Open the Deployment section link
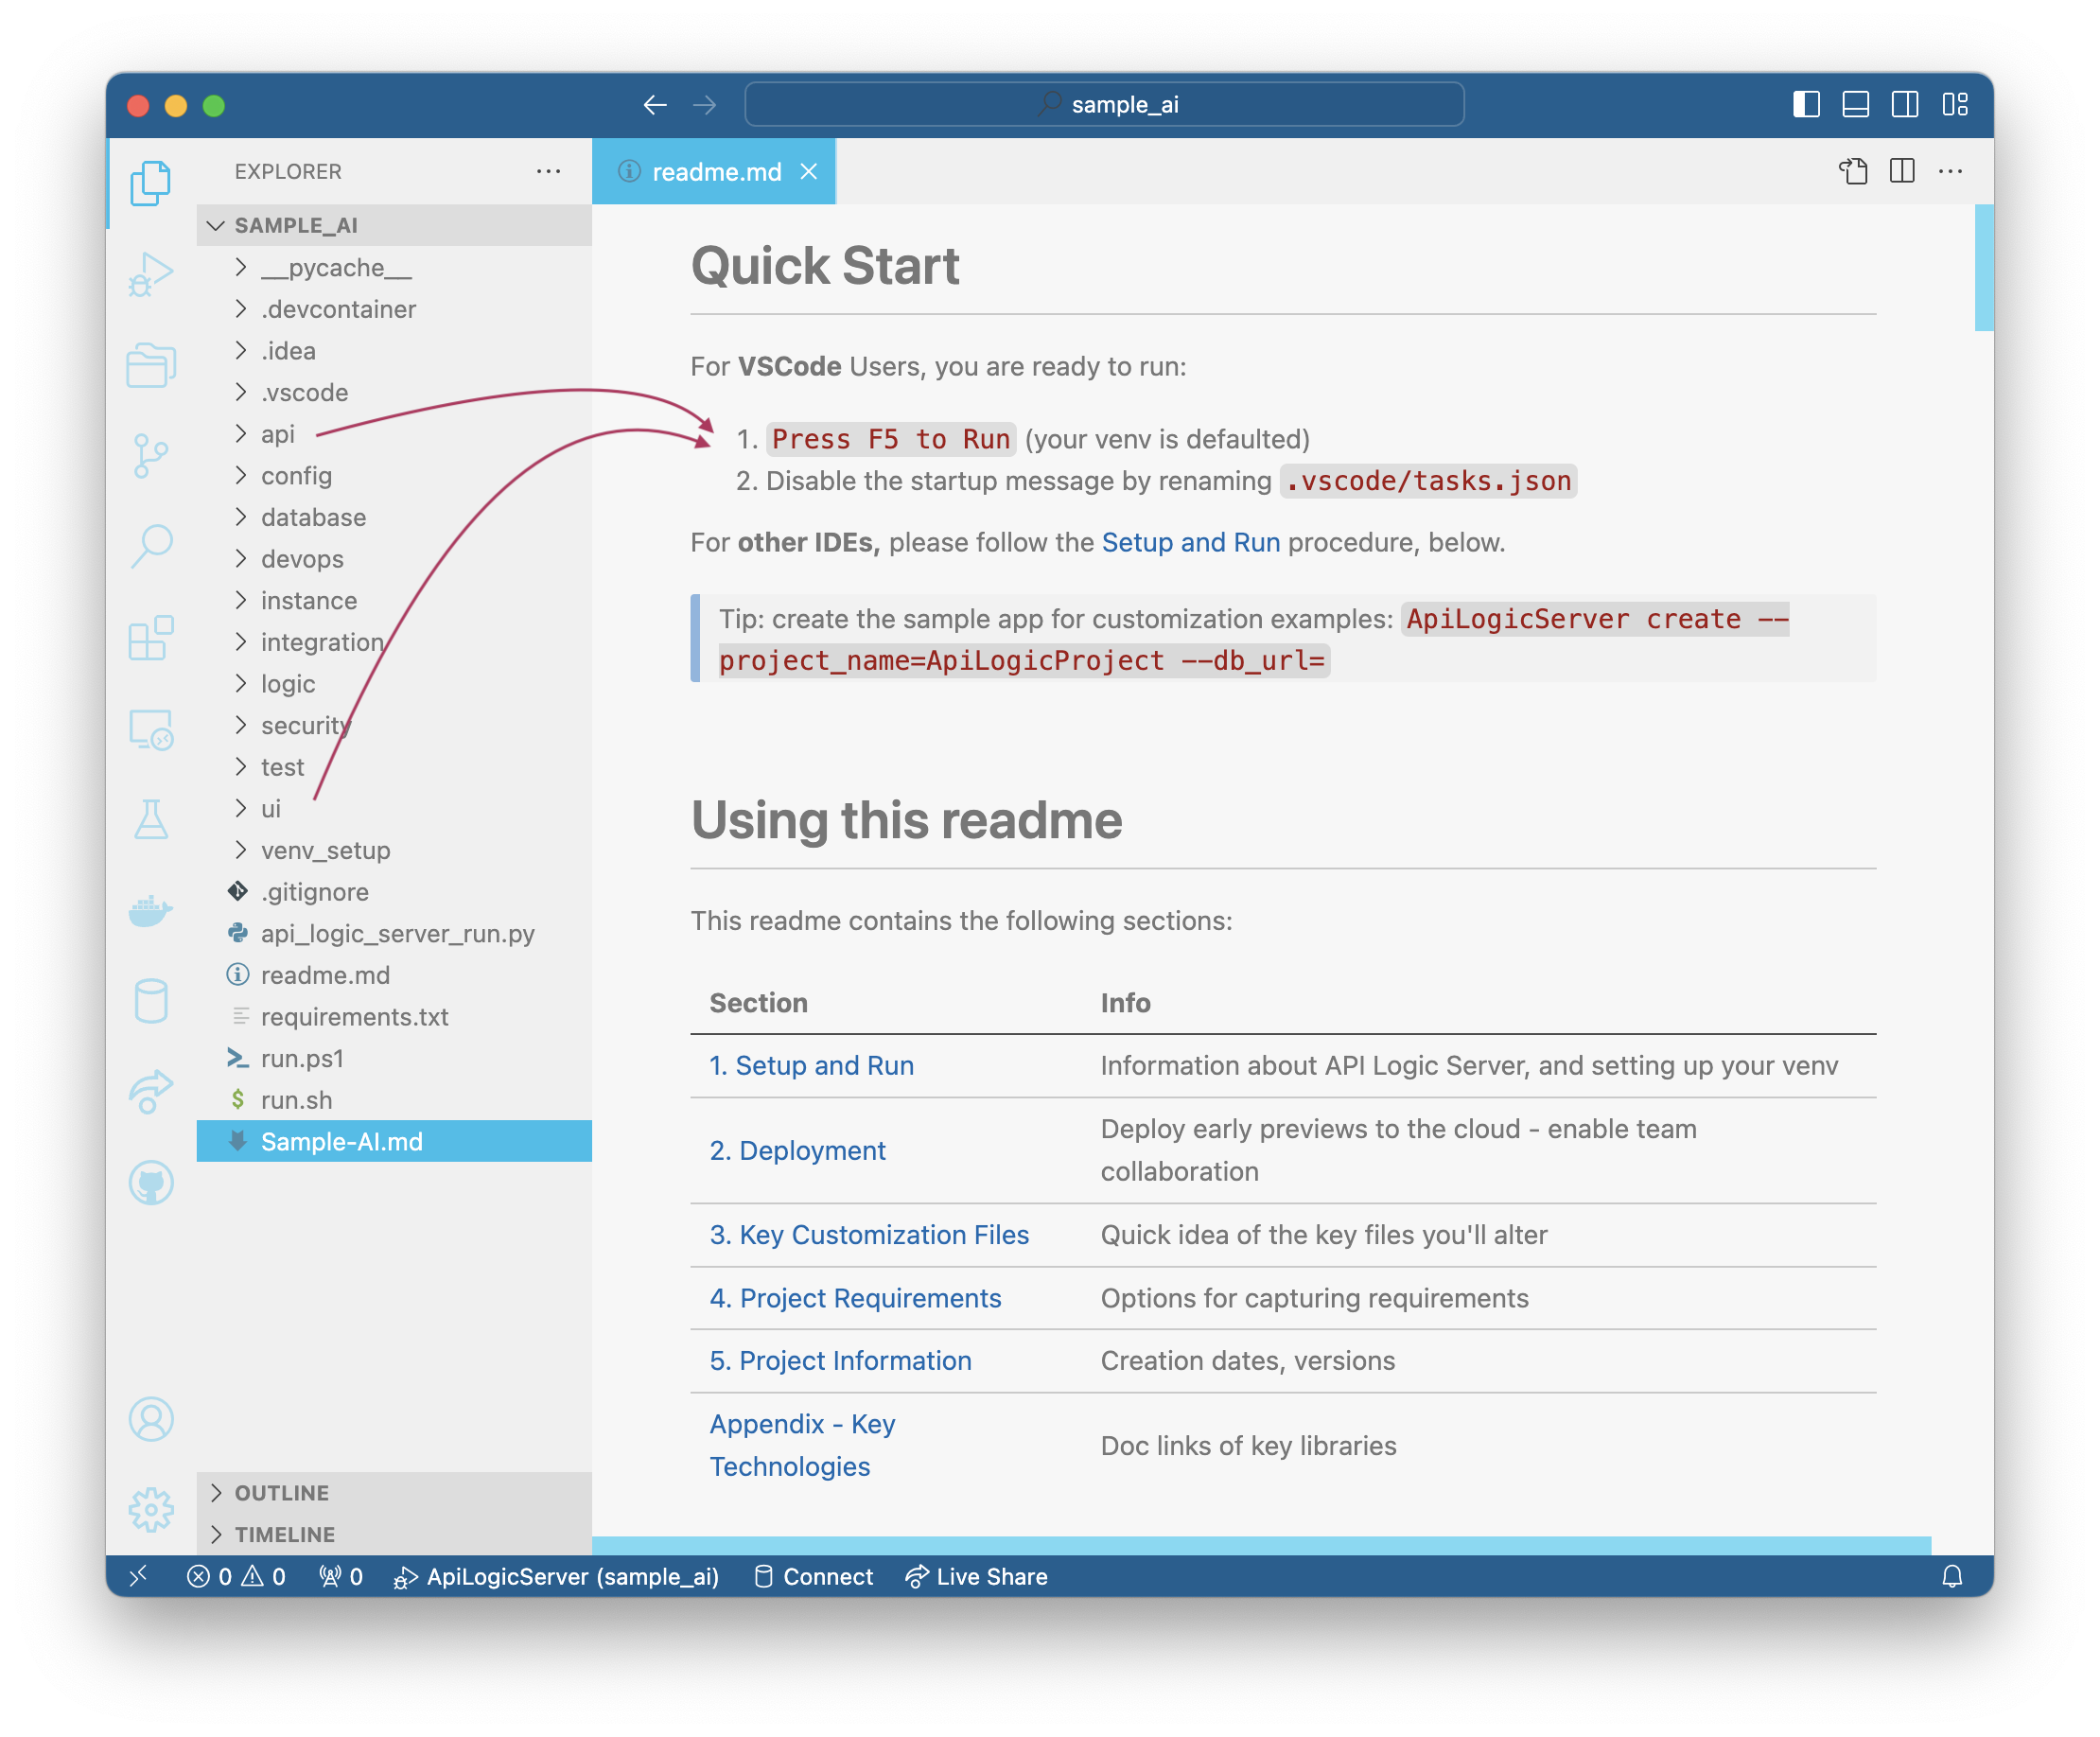This screenshot has width=2100, height=1737. (x=797, y=1150)
